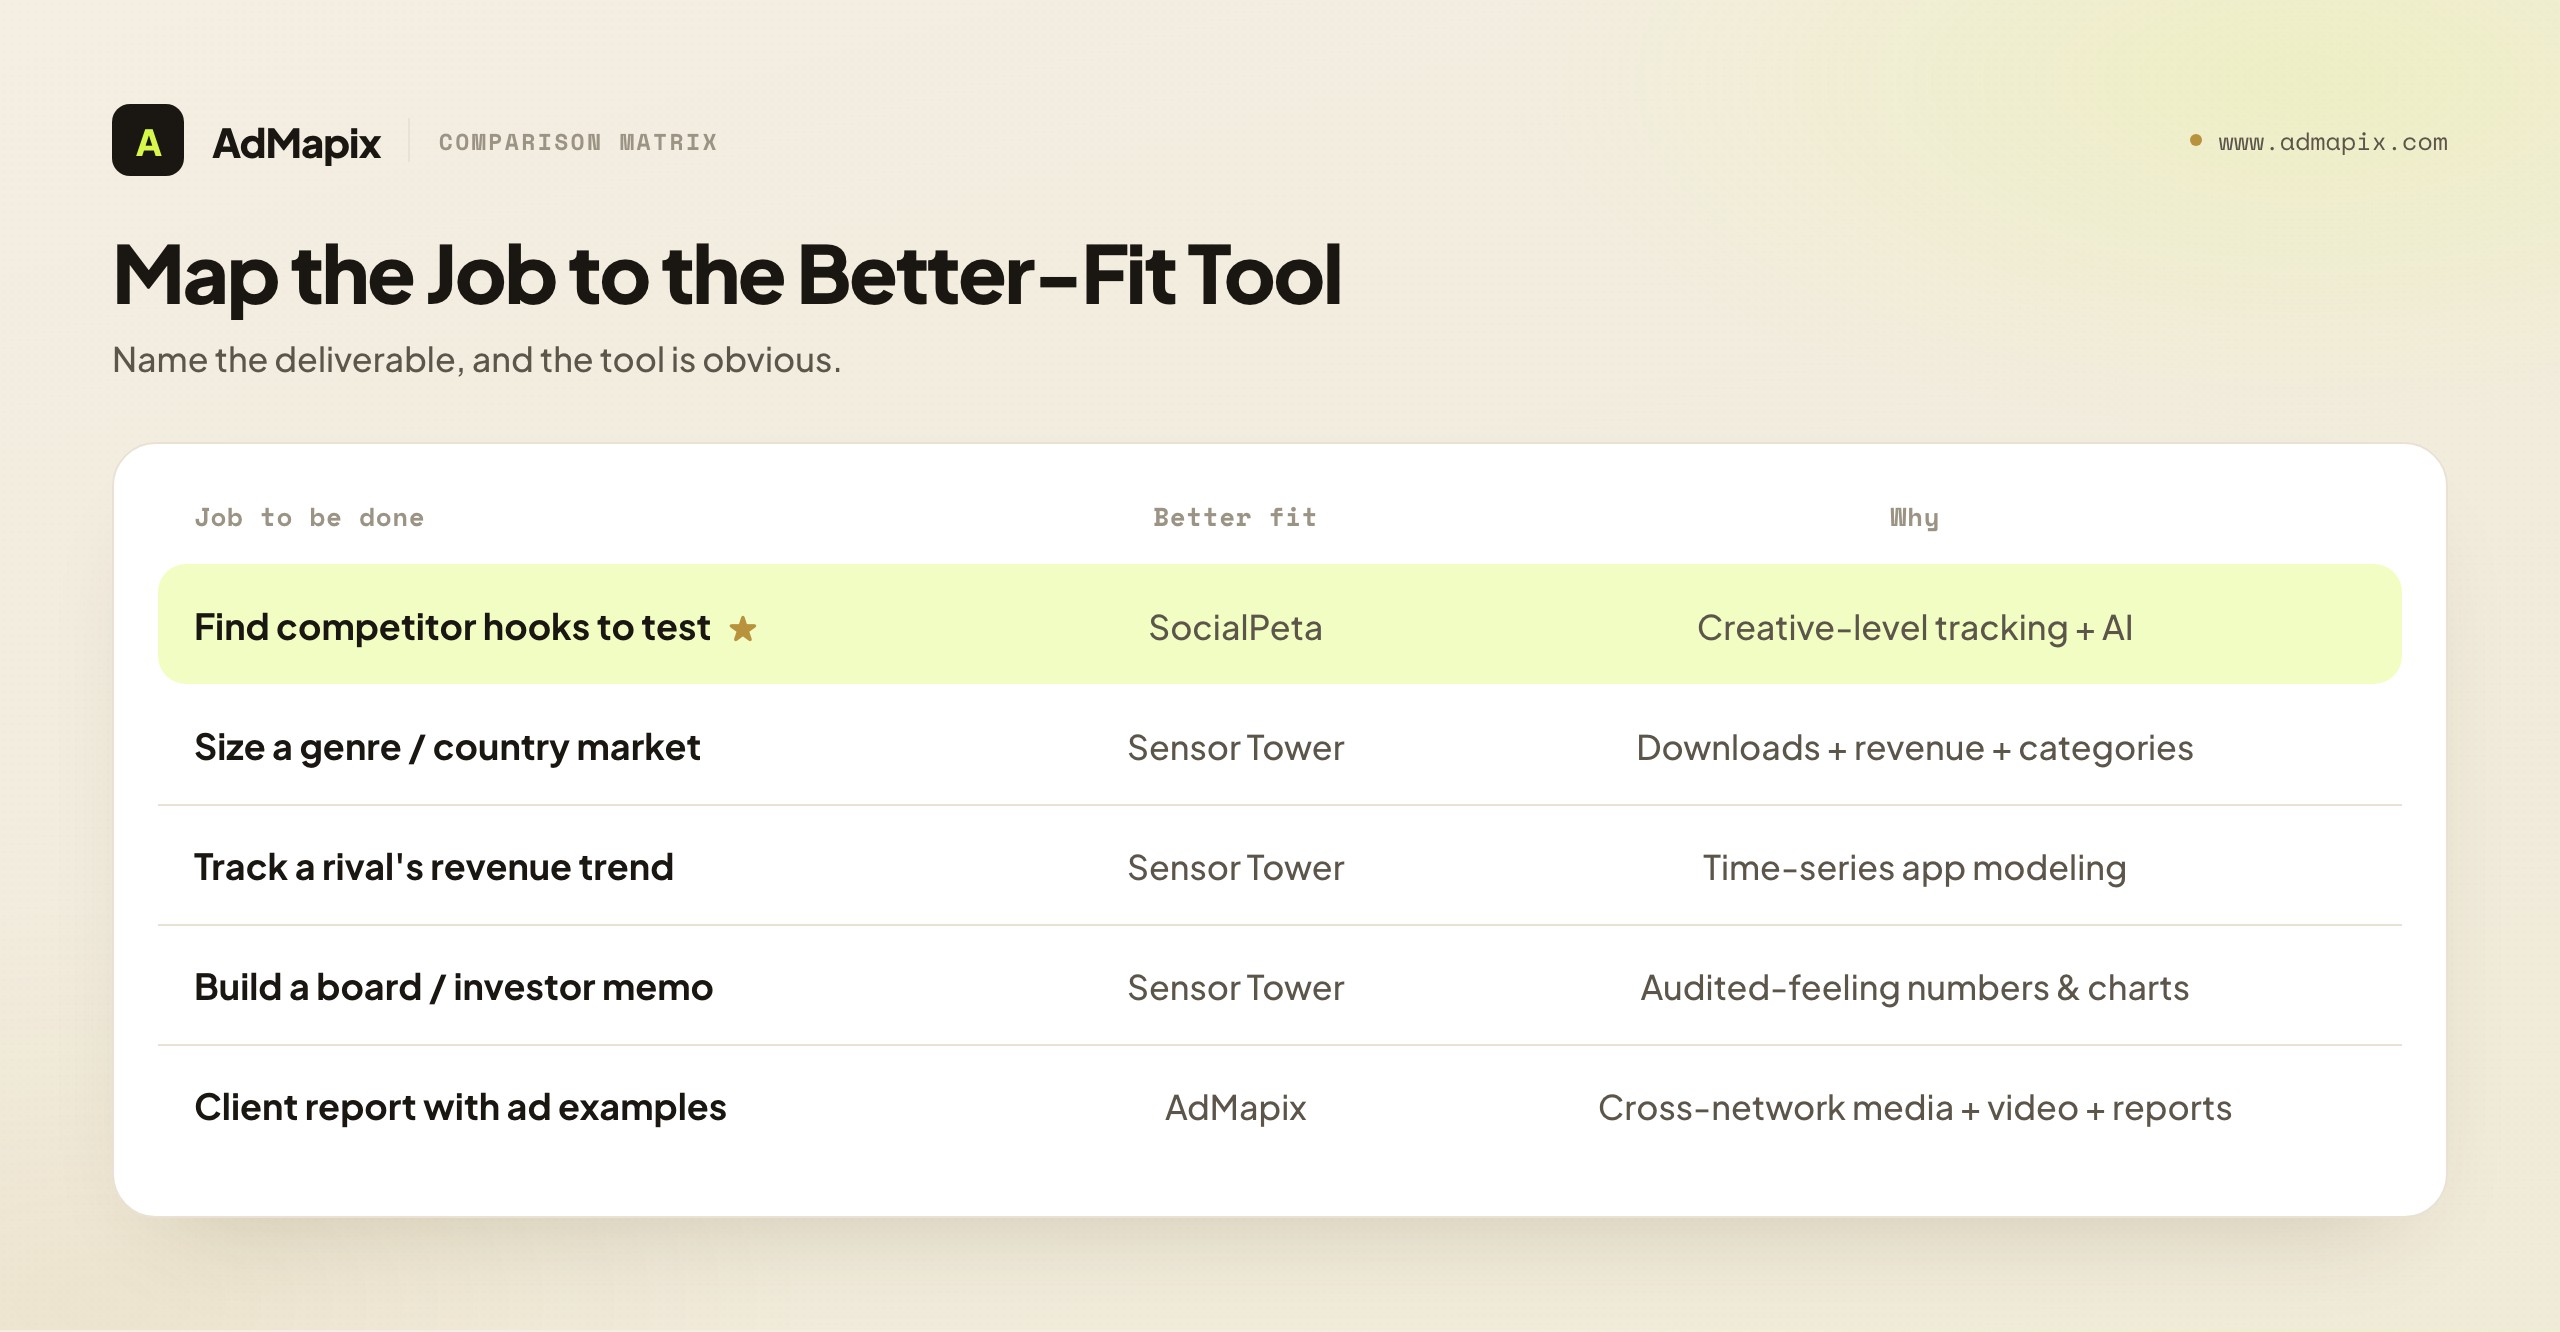Select Build a board / investor memo
The width and height of the screenshot is (2560, 1332).
(x=454, y=988)
